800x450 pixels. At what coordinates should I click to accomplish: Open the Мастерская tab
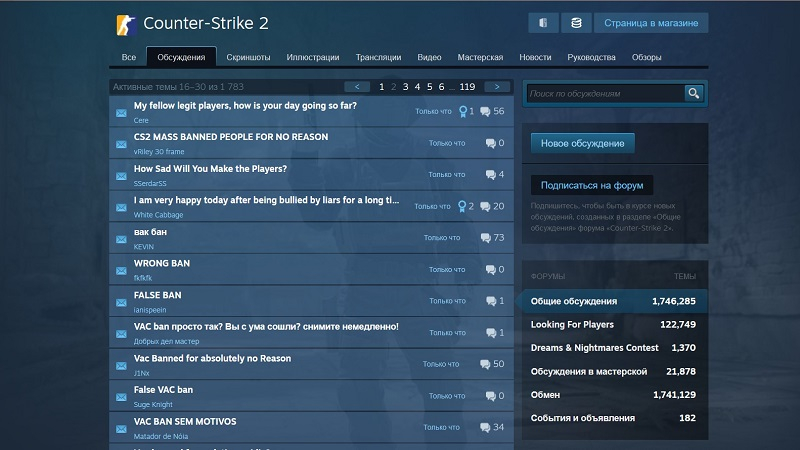click(x=480, y=58)
